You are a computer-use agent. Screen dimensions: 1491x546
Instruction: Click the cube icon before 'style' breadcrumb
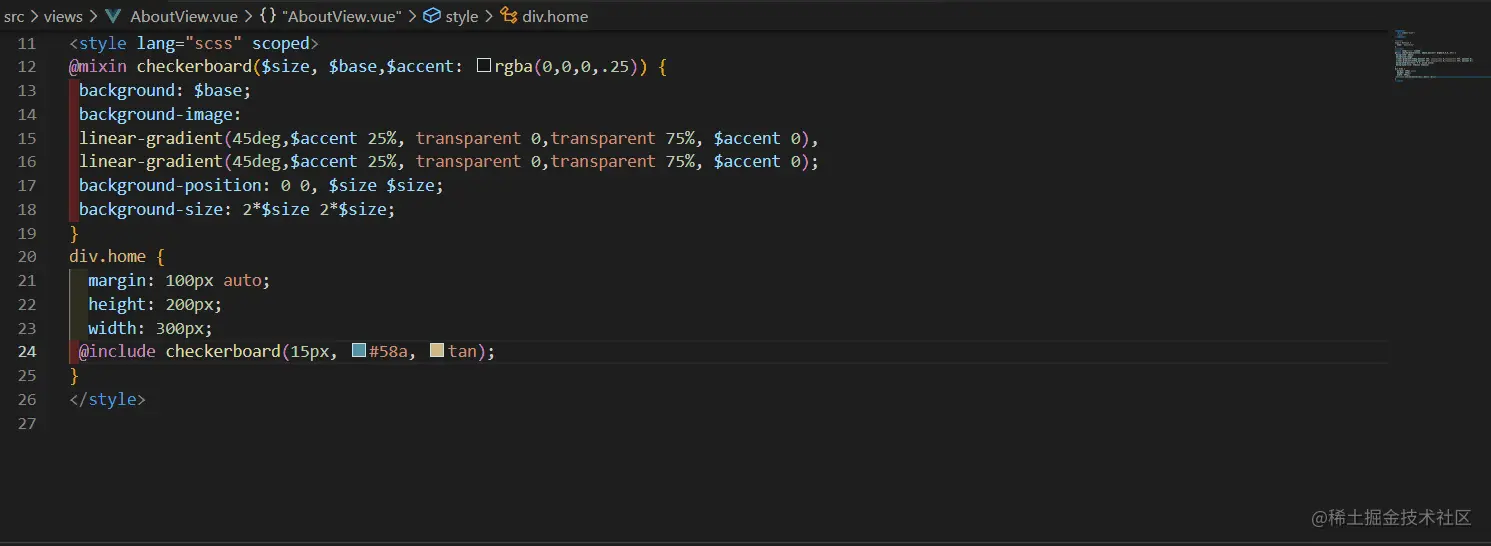tap(432, 16)
